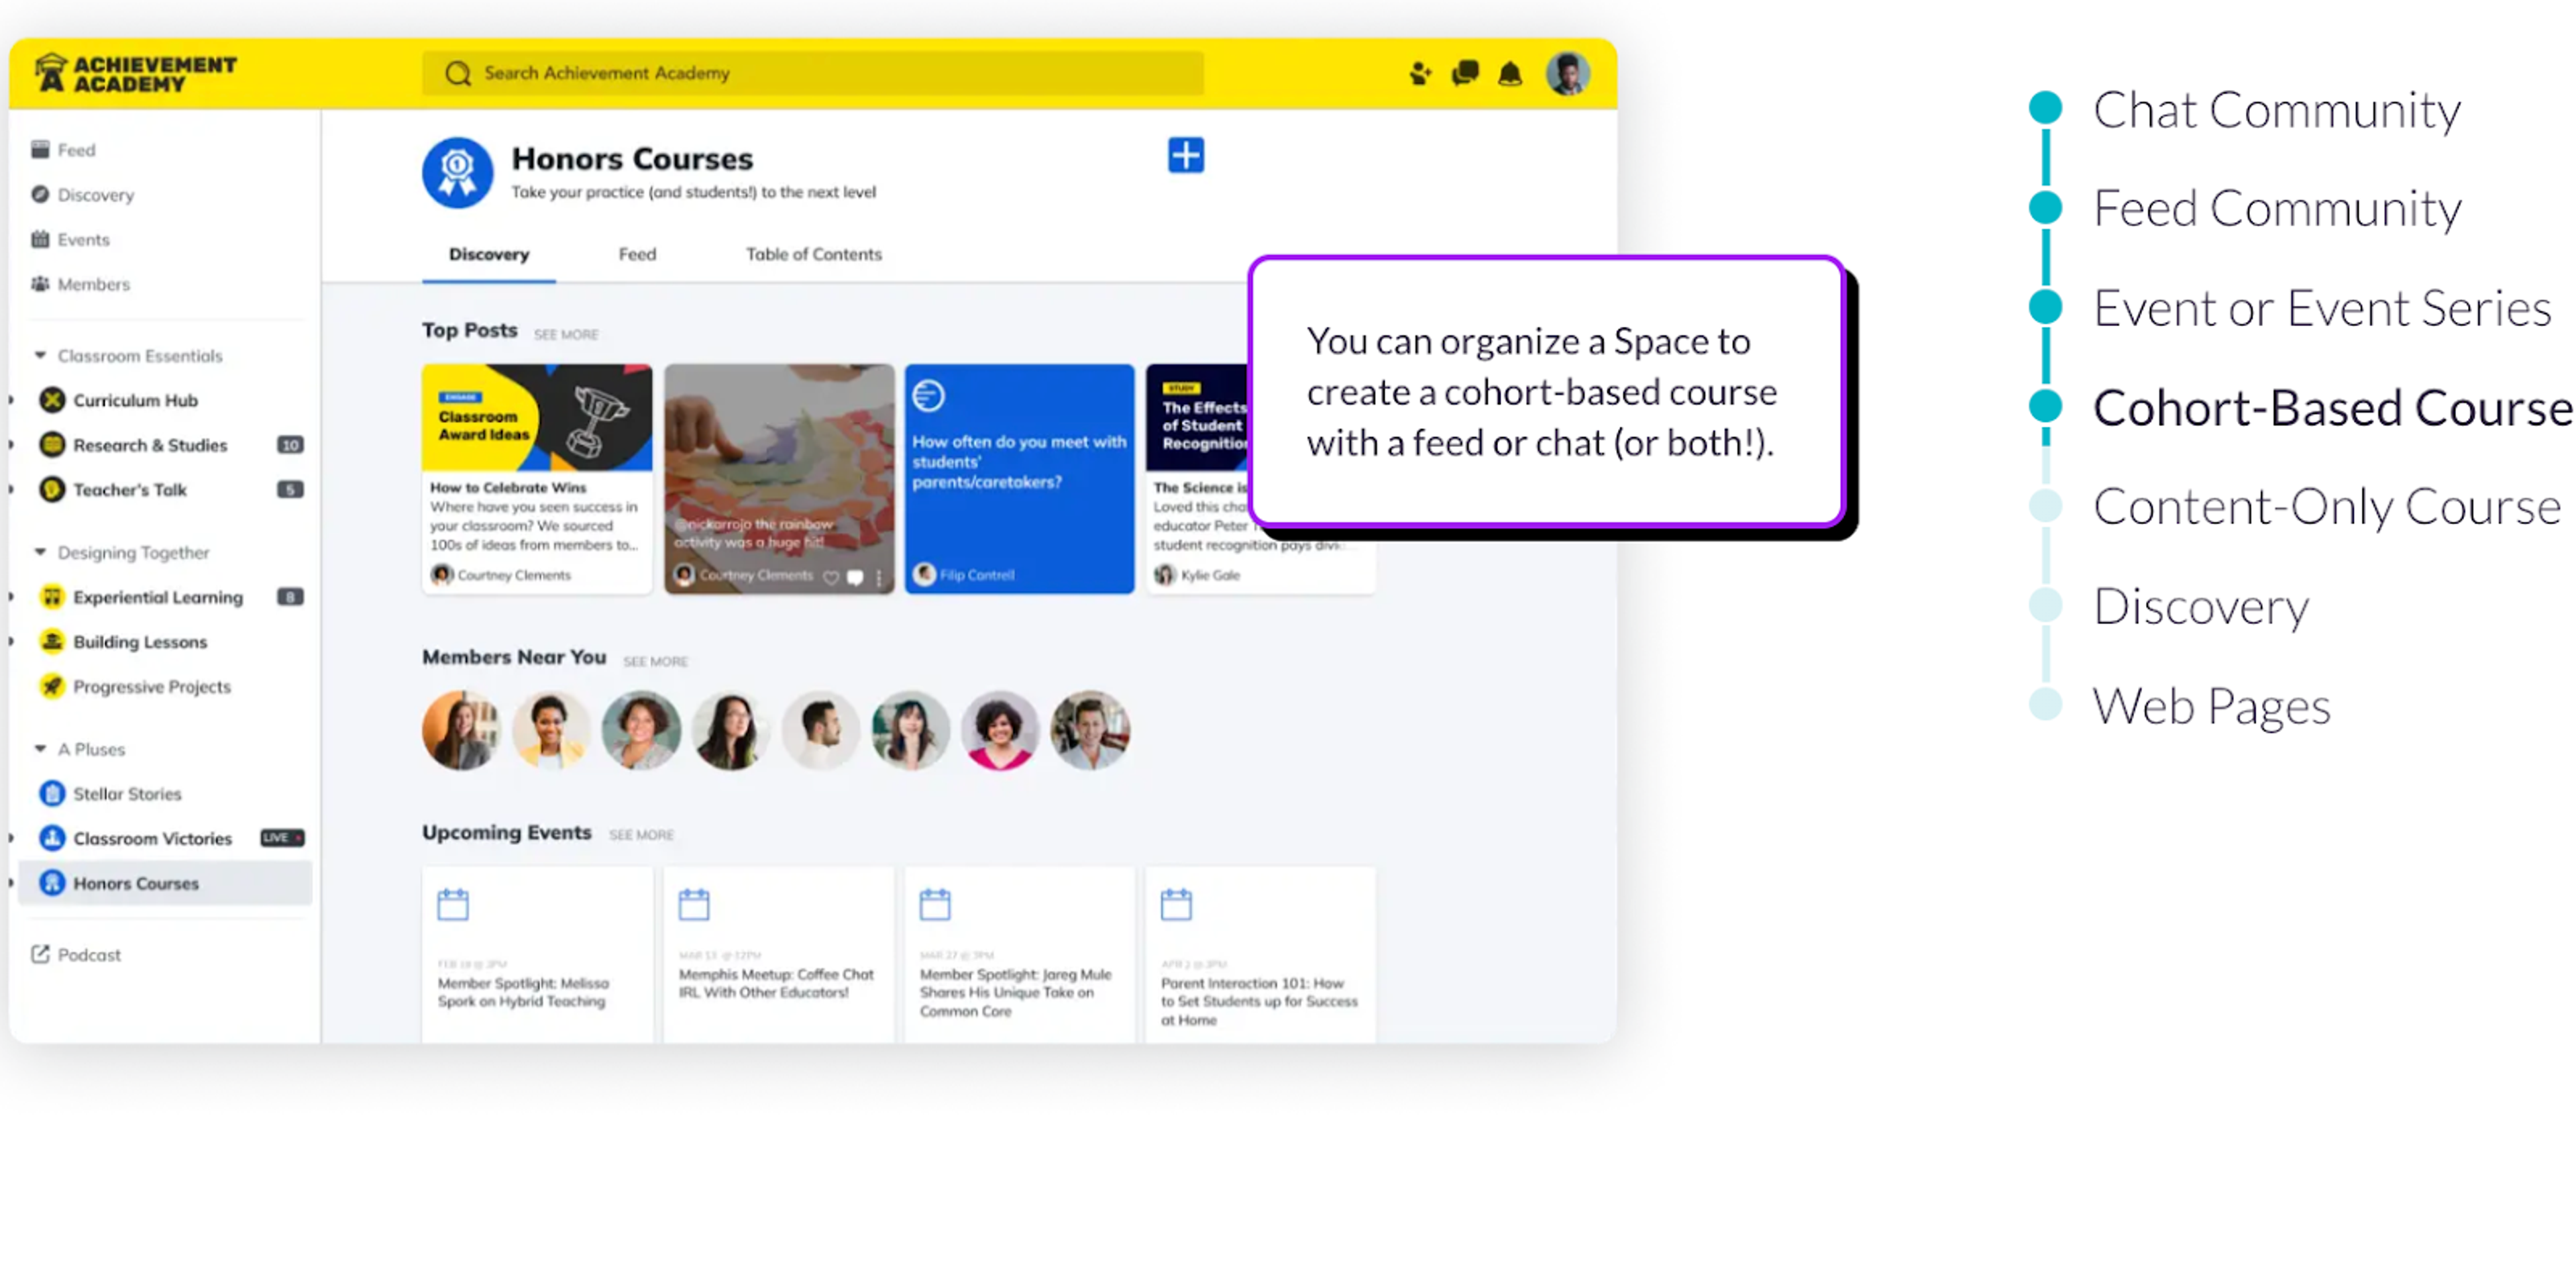Click the Classroom Victories LIVE badge
The height and width of the screenshot is (1269, 2576).
tap(282, 839)
